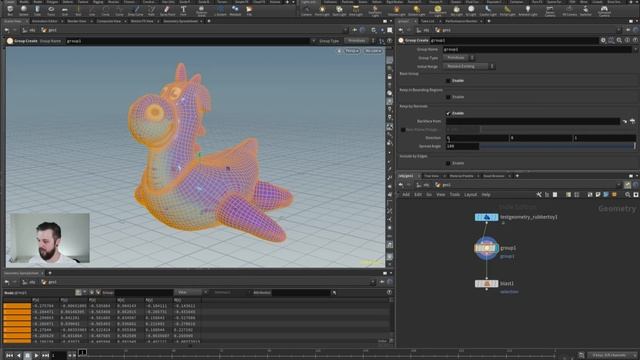640x360 pixels.
Task: Select the Metaball shelf tool
Action: (235, 11)
